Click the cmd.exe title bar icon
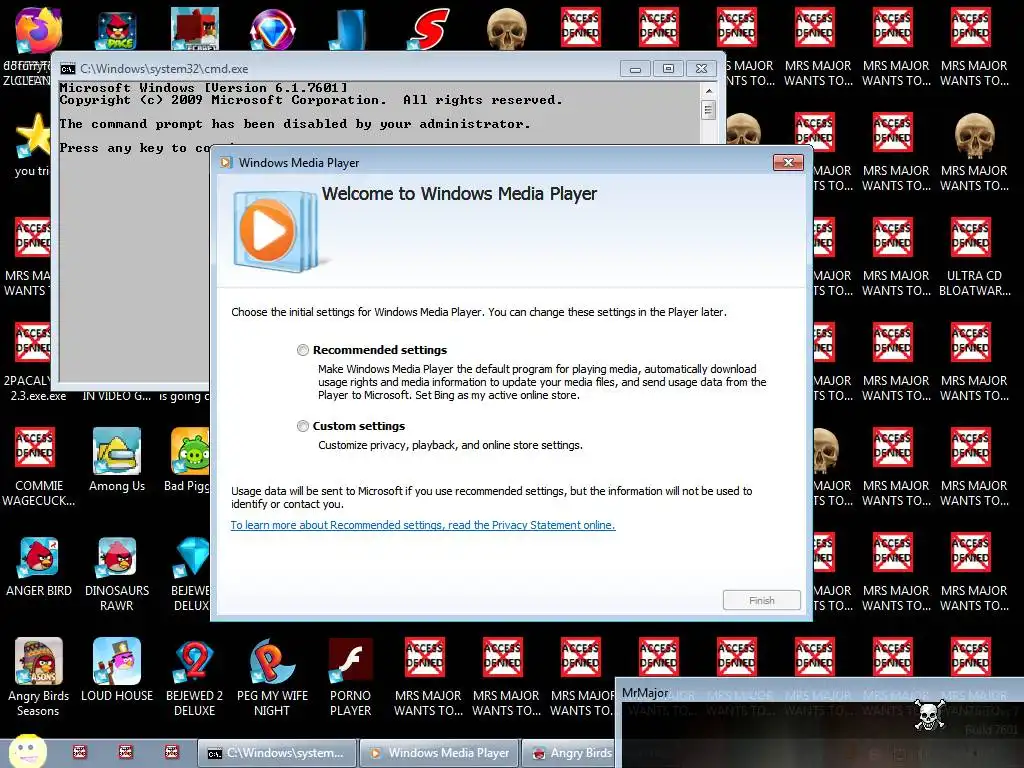Image resolution: width=1024 pixels, height=768 pixels. point(67,69)
